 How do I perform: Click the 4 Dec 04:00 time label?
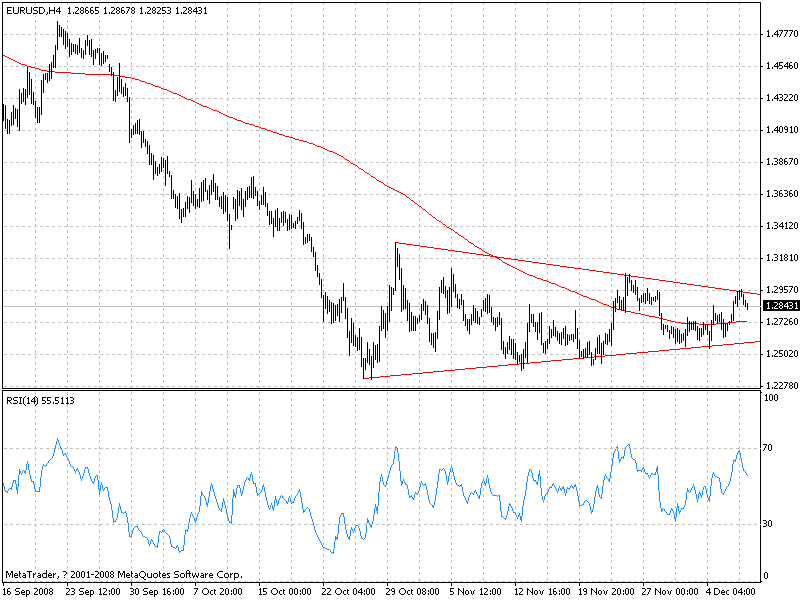coord(731,592)
